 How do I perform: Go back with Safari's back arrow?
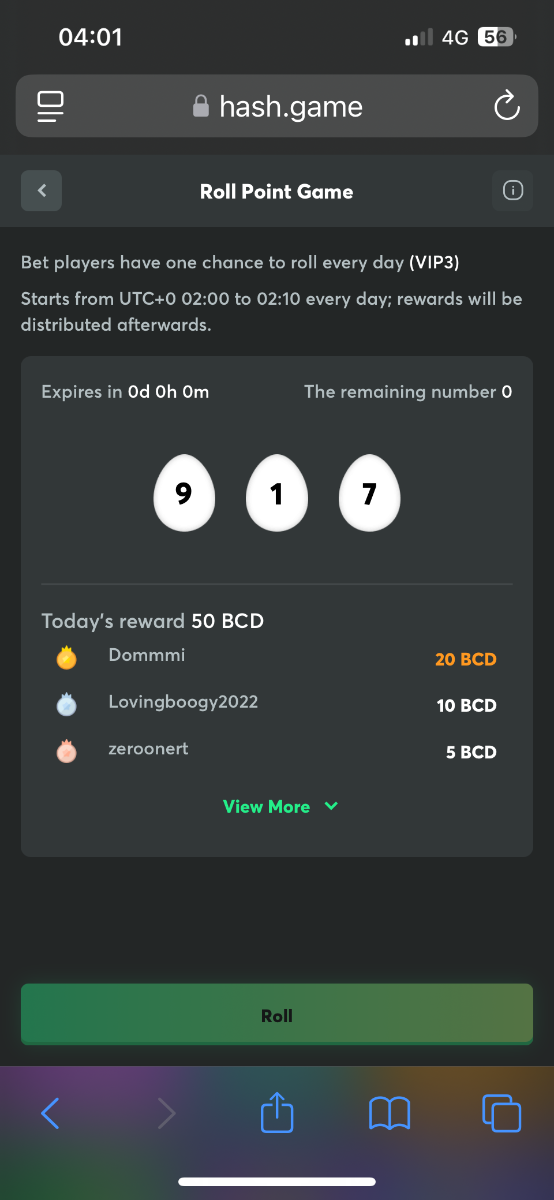tap(50, 1113)
